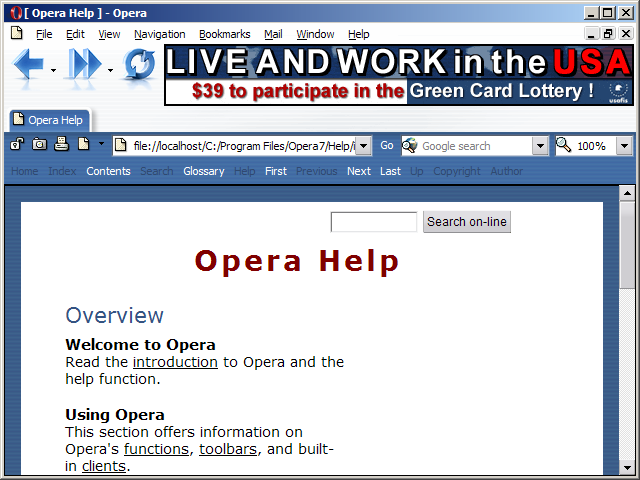The width and height of the screenshot is (640, 480).
Task: Click the magnifier icon beside the 100% zoom
Action: pos(564,145)
